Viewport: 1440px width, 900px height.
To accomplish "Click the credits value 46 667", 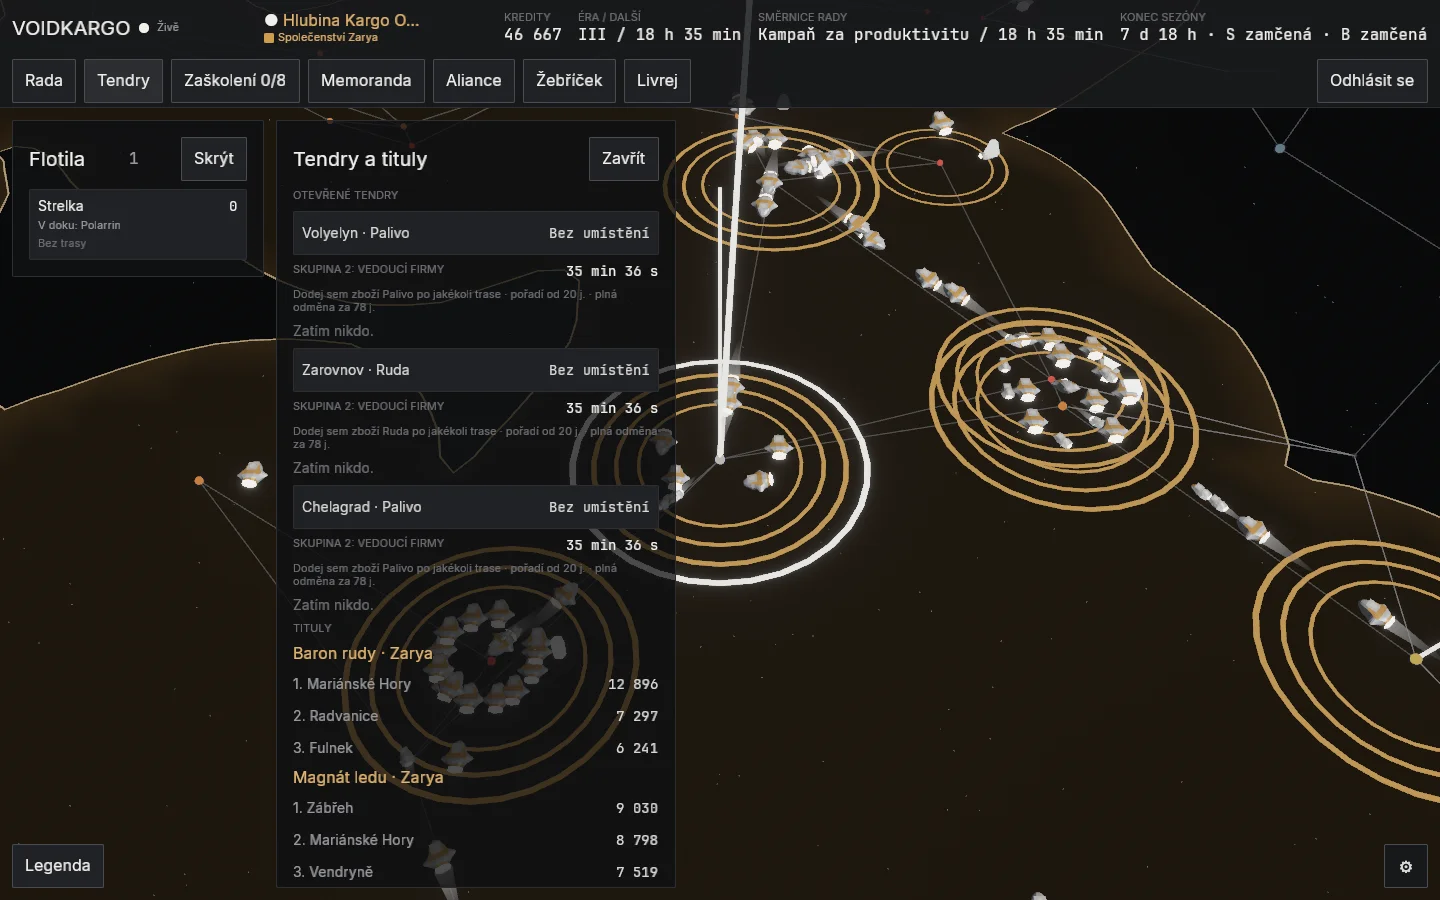I will coord(533,34).
